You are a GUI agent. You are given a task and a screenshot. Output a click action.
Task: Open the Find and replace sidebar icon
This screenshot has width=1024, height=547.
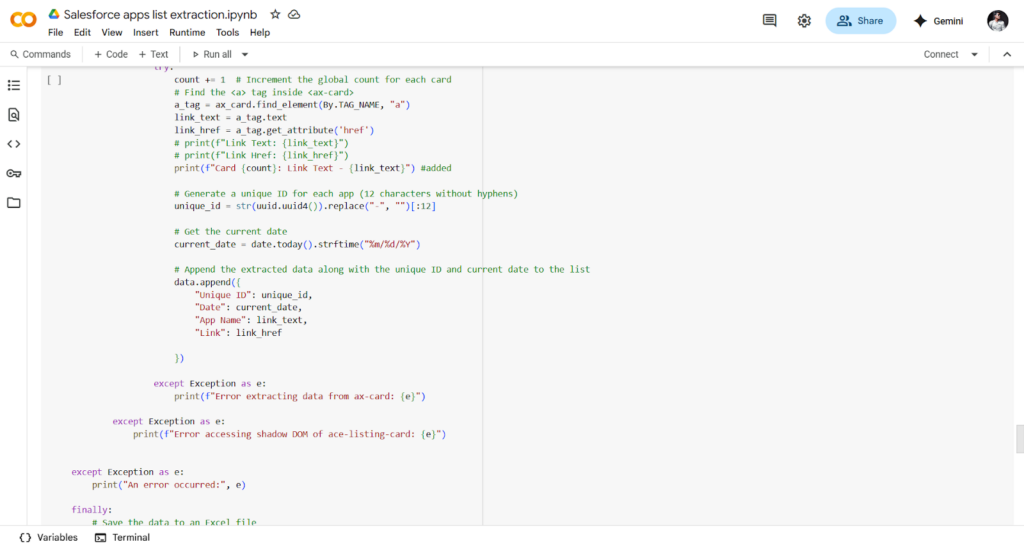click(x=14, y=115)
